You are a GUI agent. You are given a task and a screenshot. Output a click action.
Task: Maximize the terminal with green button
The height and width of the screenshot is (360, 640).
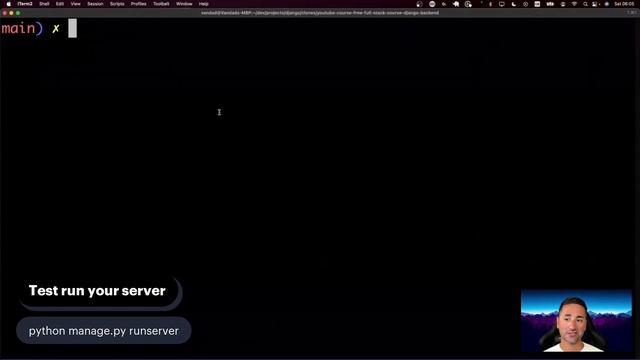18,13
